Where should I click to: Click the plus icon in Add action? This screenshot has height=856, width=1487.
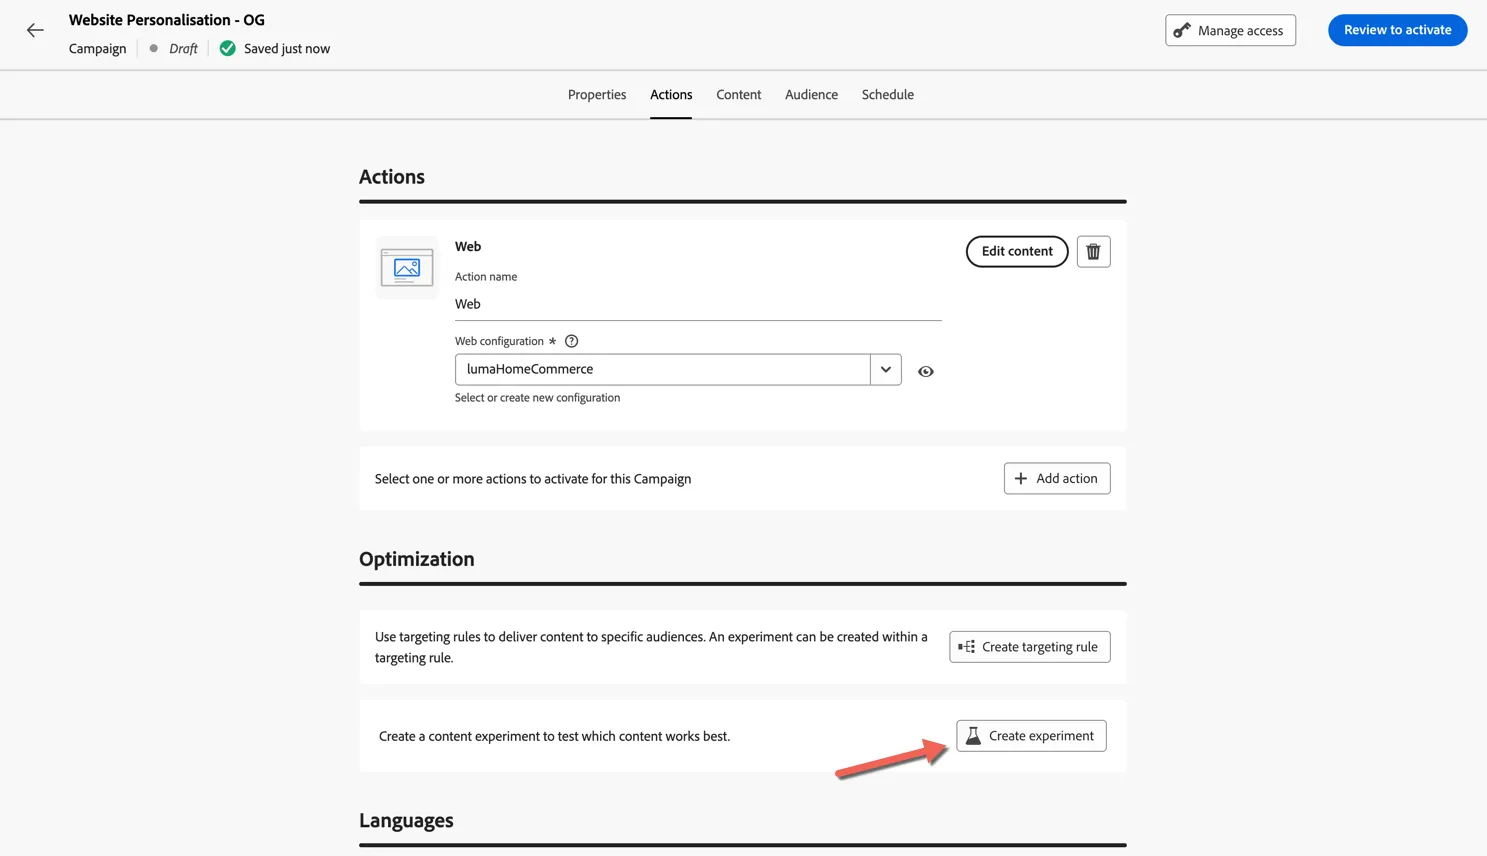(x=1021, y=479)
